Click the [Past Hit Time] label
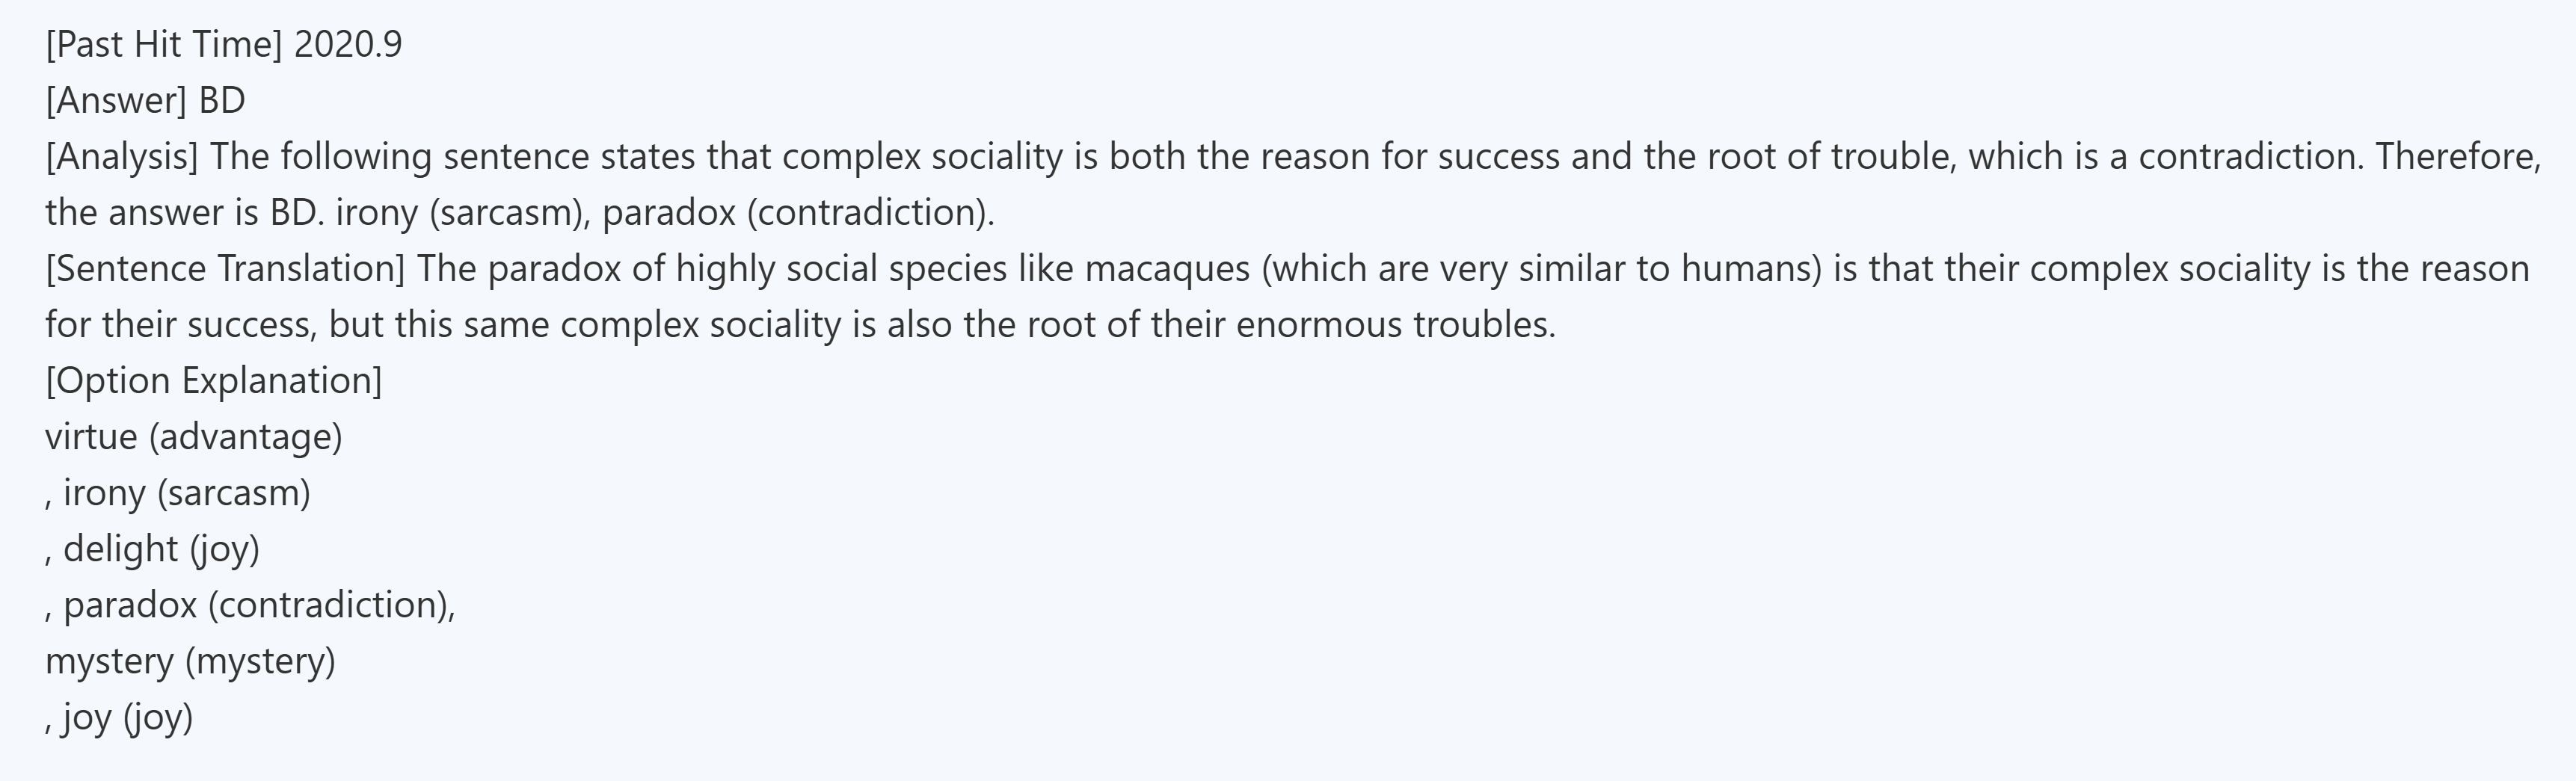The height and width of the screenshot is (781, 2576). coord(164,45)
